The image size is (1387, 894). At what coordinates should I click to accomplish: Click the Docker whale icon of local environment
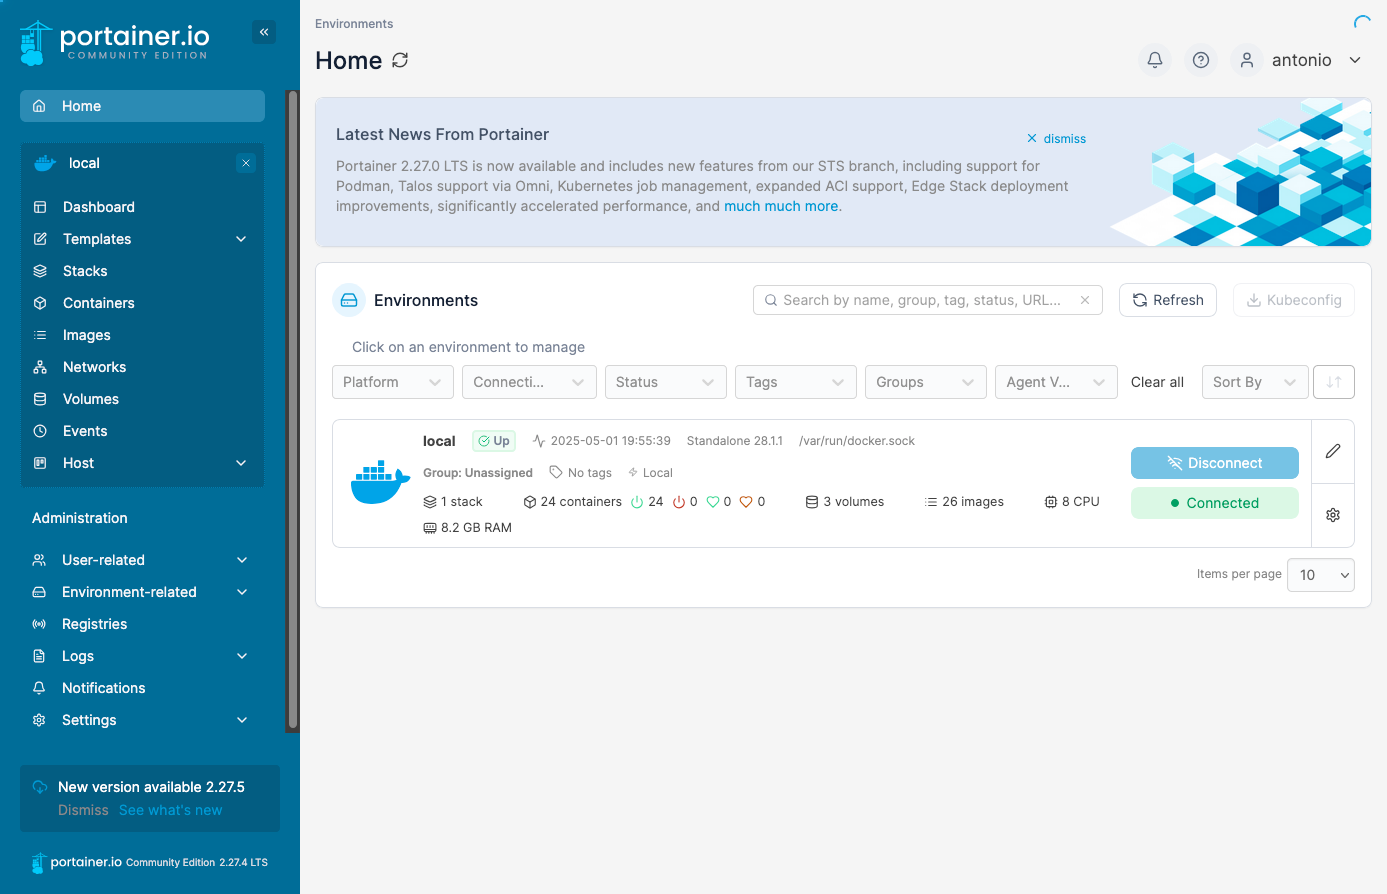pos(380,482)
